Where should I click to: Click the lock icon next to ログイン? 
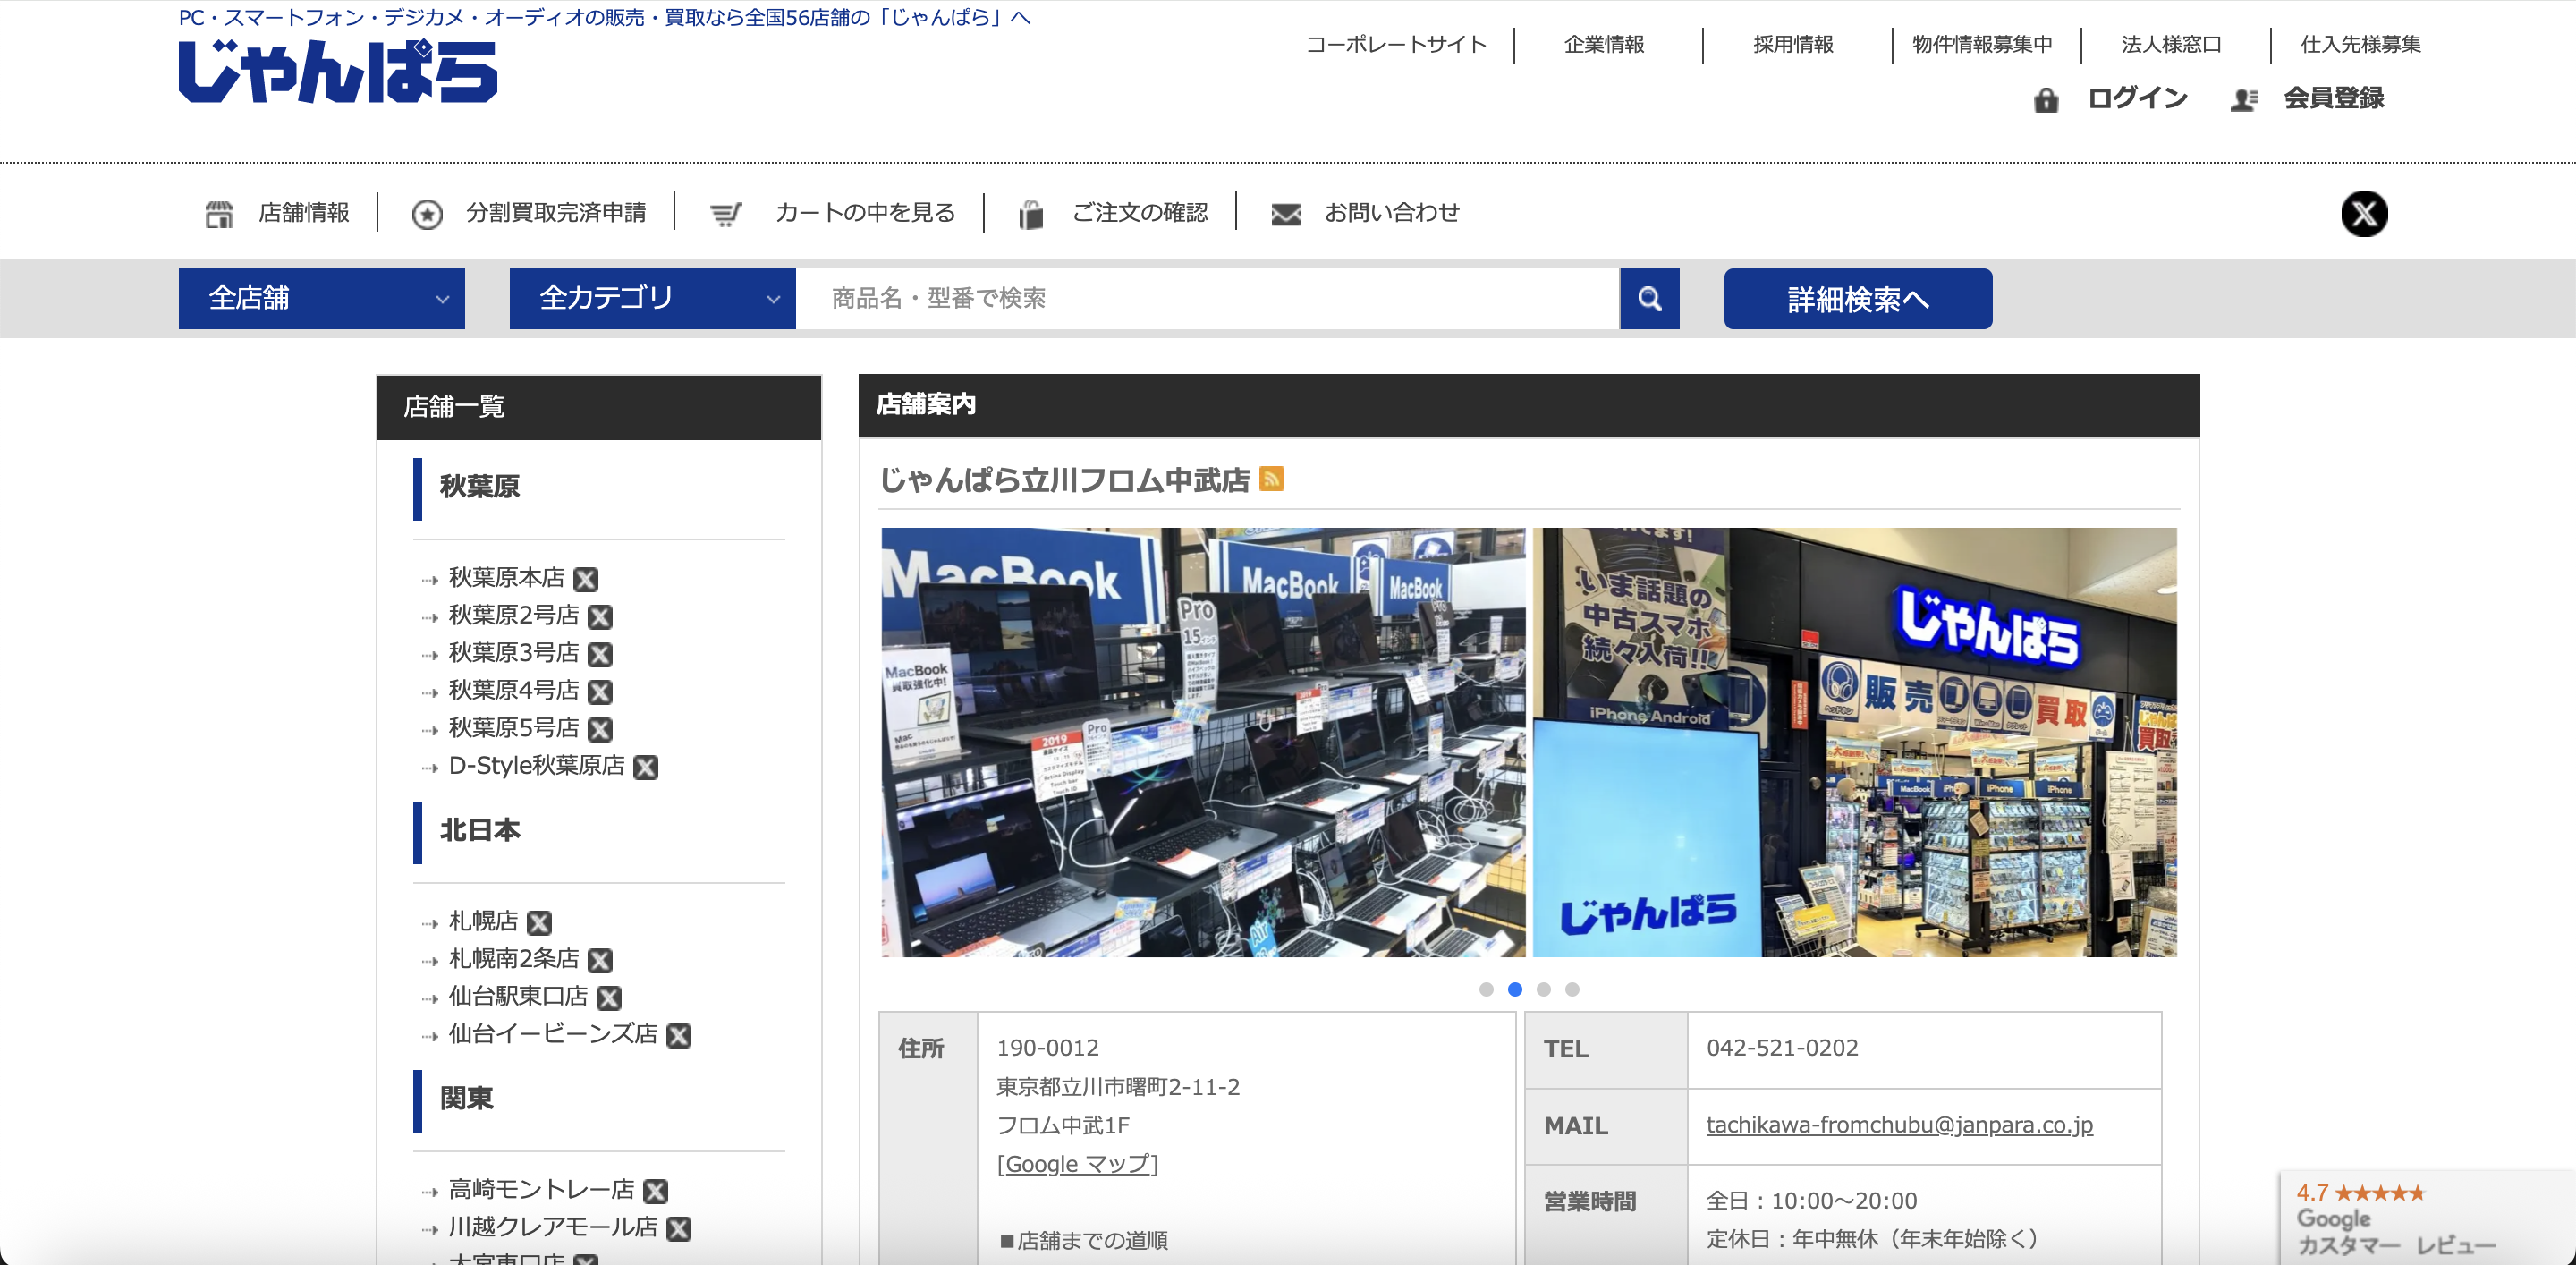[x=2046, y=99]
